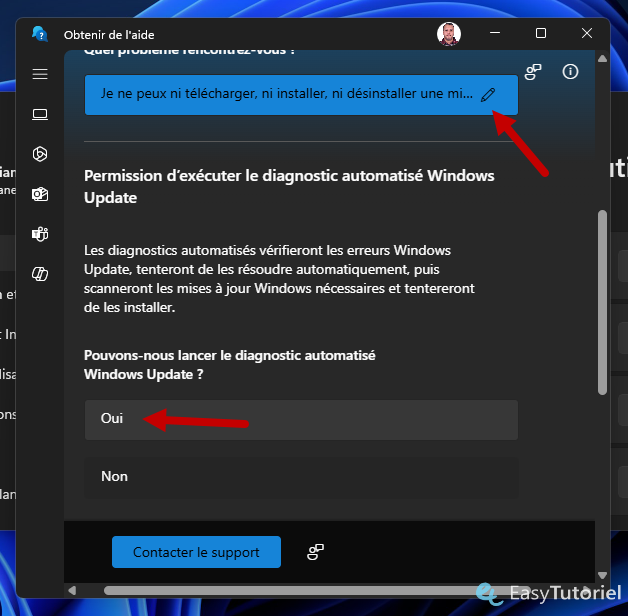This screenshot has width=628, height=616.
Task: Open the Teams icon in sidebar
Action: point(40,234)
